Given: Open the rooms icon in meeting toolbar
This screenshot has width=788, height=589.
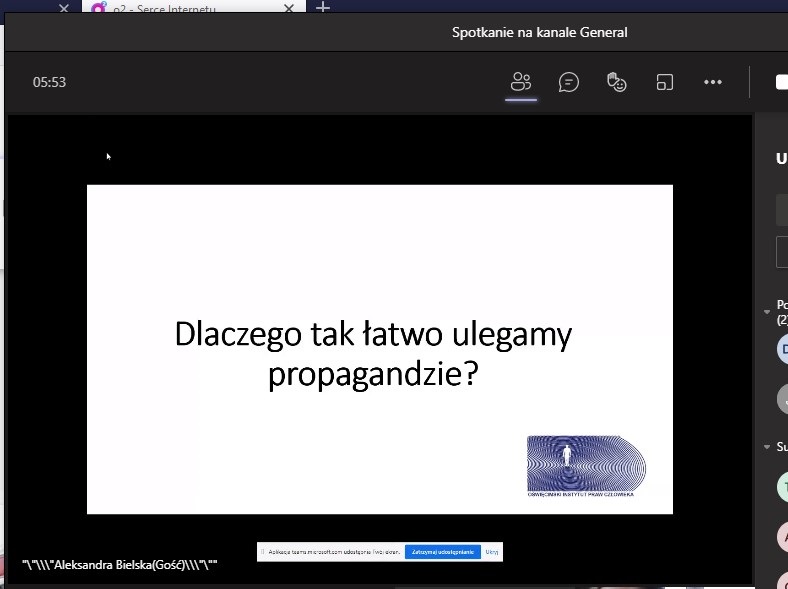Looking at the screenshot, I should (x=665, y=83).
